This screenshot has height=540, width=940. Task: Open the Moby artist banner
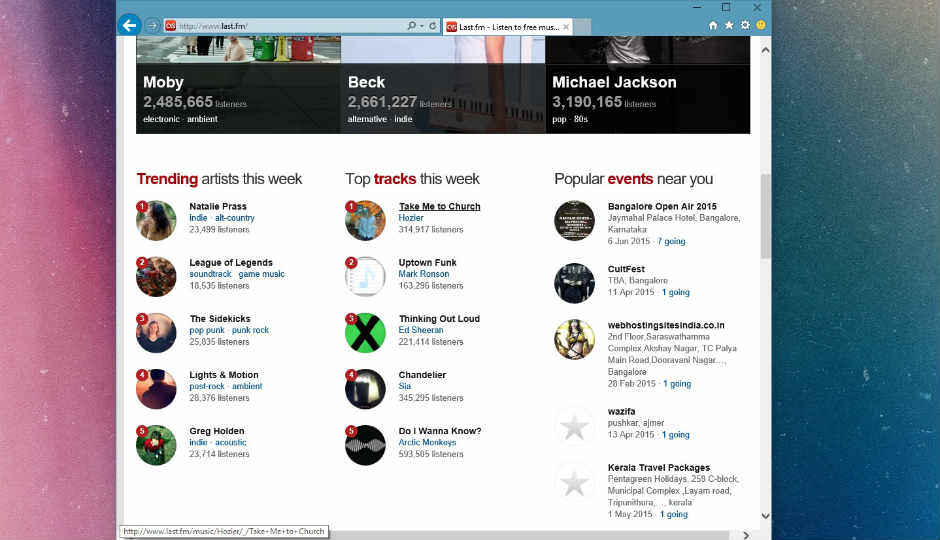[x=239, y=85]
